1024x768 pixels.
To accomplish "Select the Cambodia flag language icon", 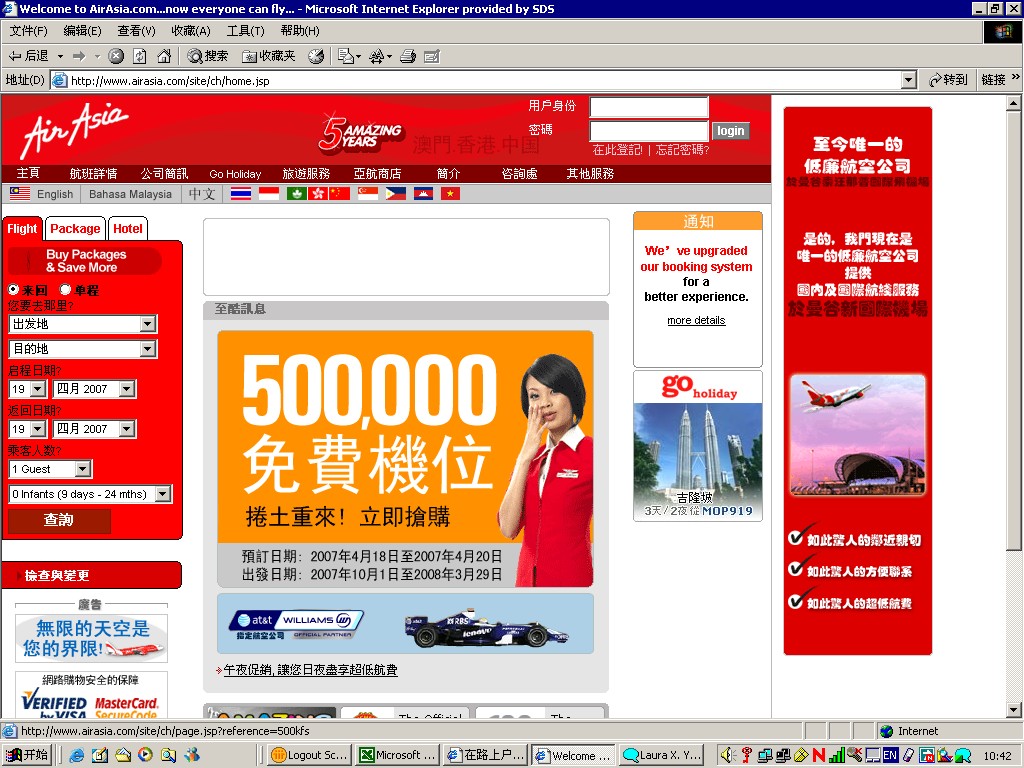I will click(x=423, y=193).
